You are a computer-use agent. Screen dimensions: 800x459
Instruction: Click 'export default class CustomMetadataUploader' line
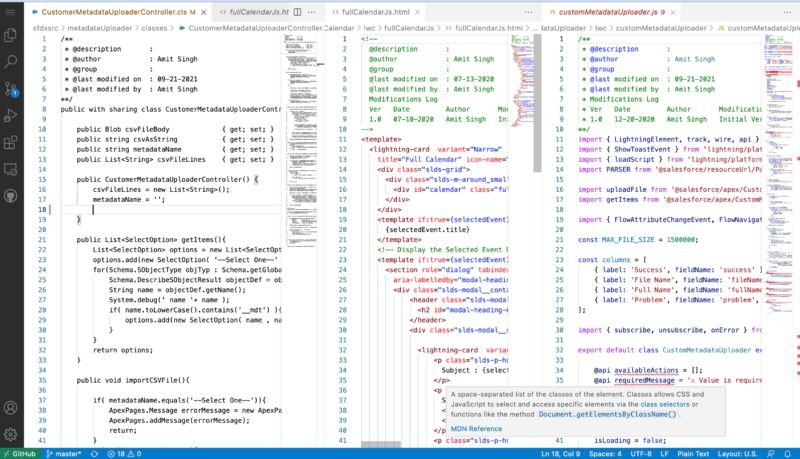tap(670, 350)
